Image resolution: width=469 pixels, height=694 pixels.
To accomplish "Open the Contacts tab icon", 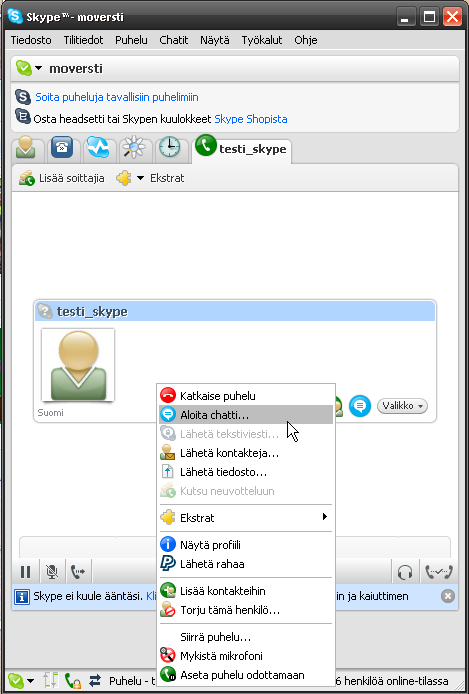I will click(x=27, y=148).
